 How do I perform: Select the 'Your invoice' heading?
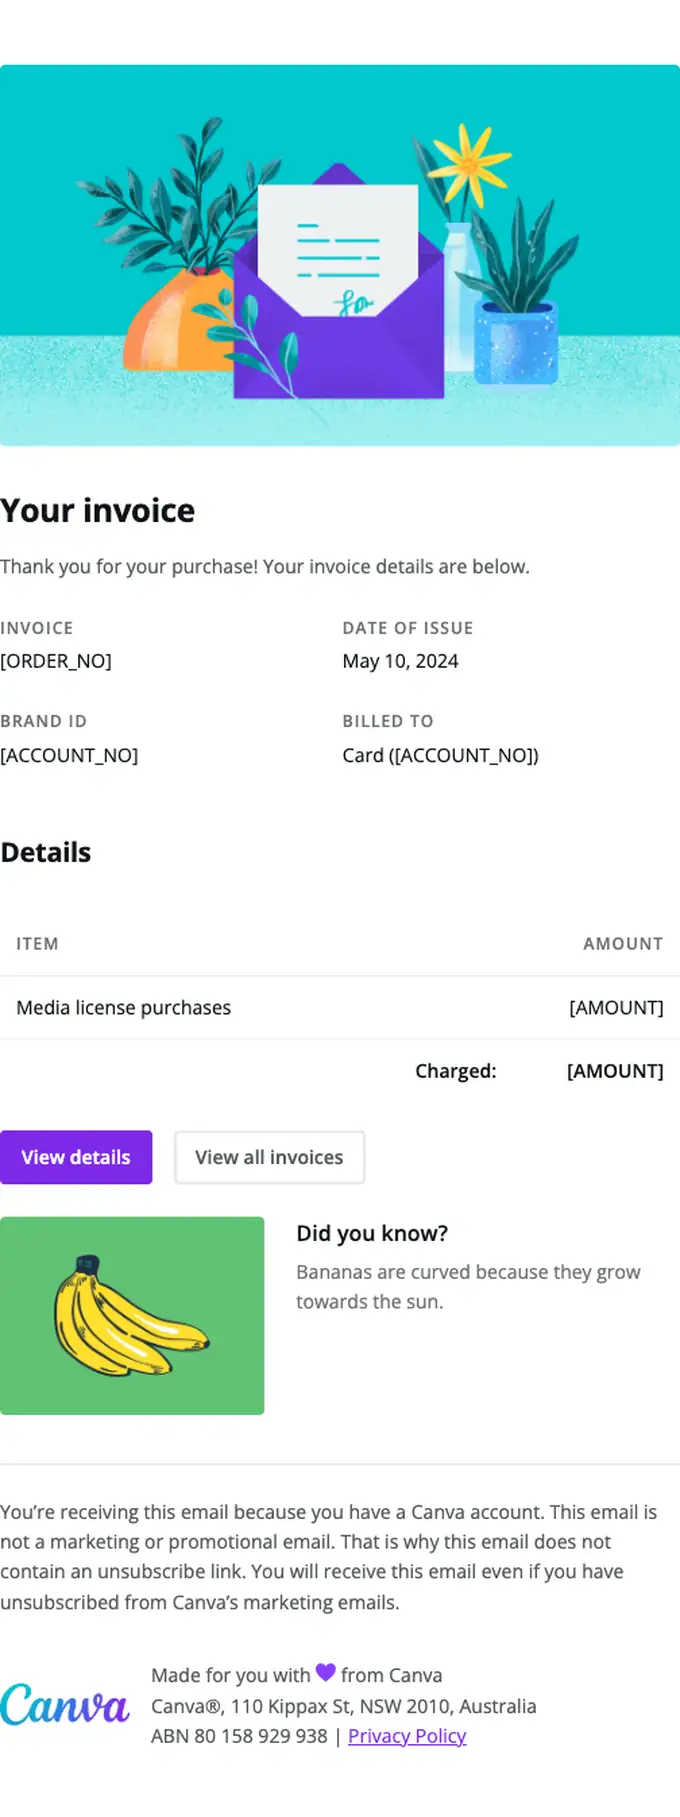[x=98, y=511]
